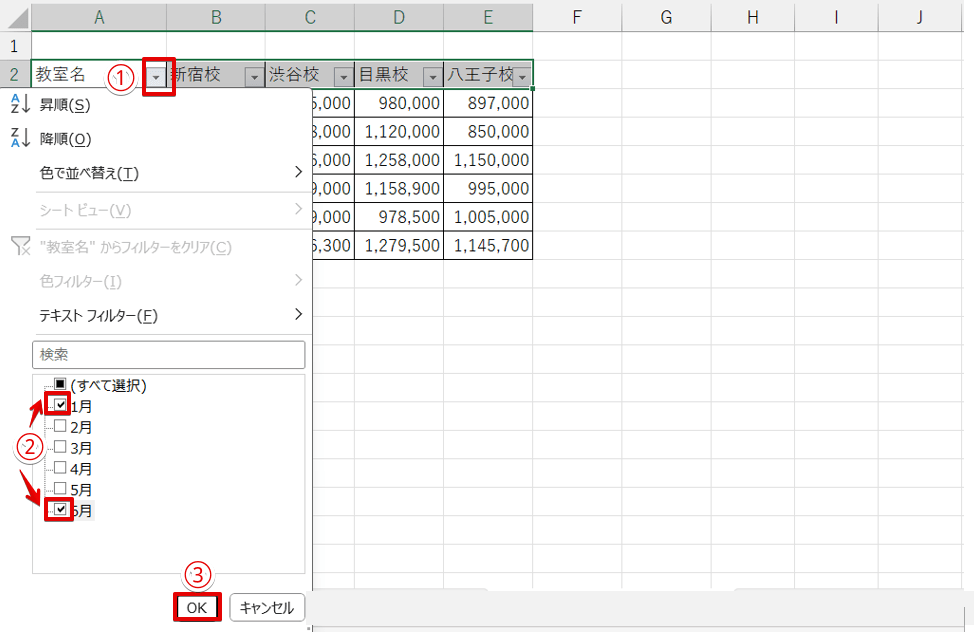Click the sort ascending A-Z icon

20,104
